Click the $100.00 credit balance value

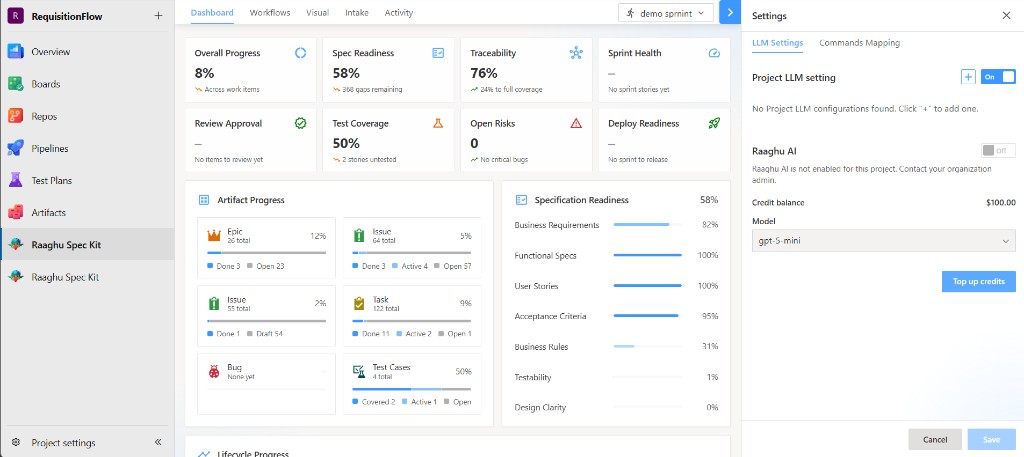[1000, 202]
